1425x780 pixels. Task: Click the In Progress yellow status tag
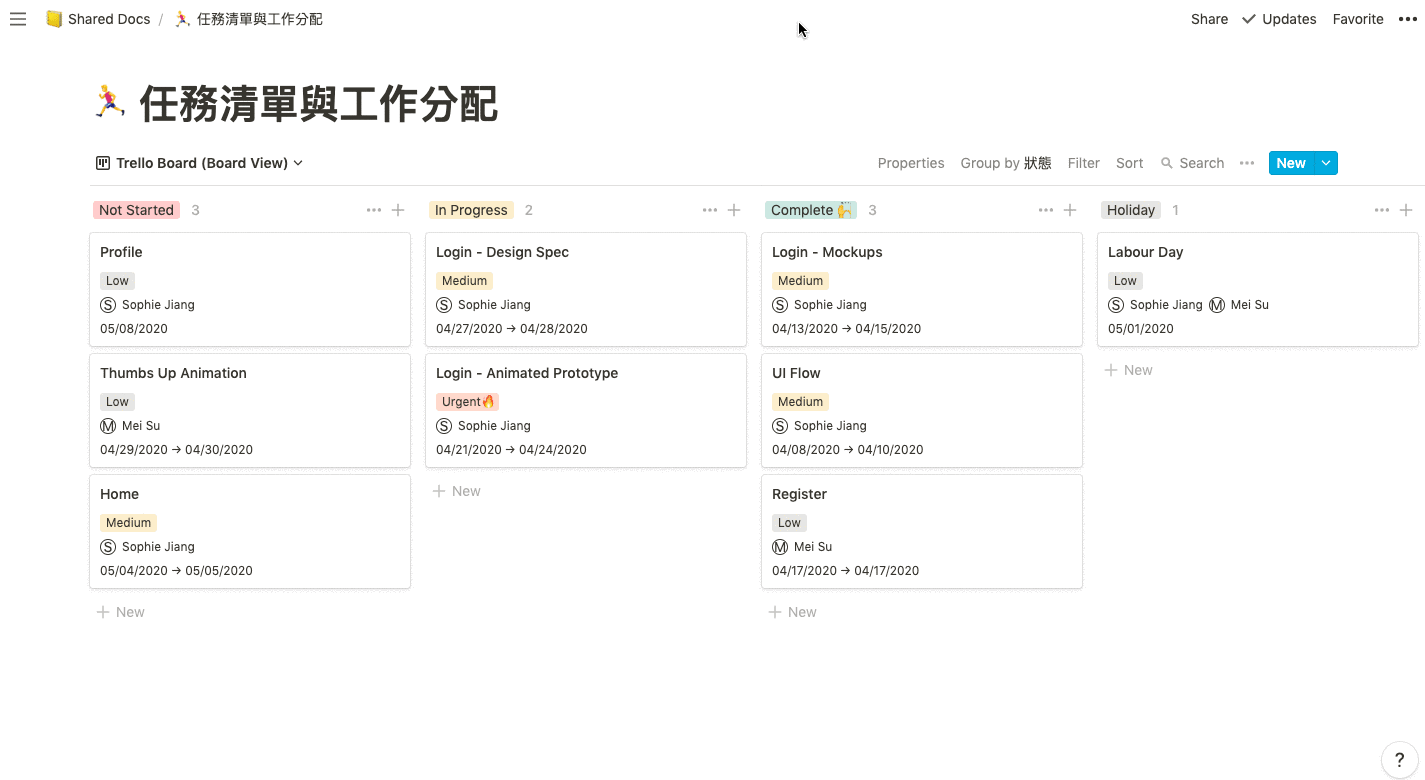coord(471,210)
